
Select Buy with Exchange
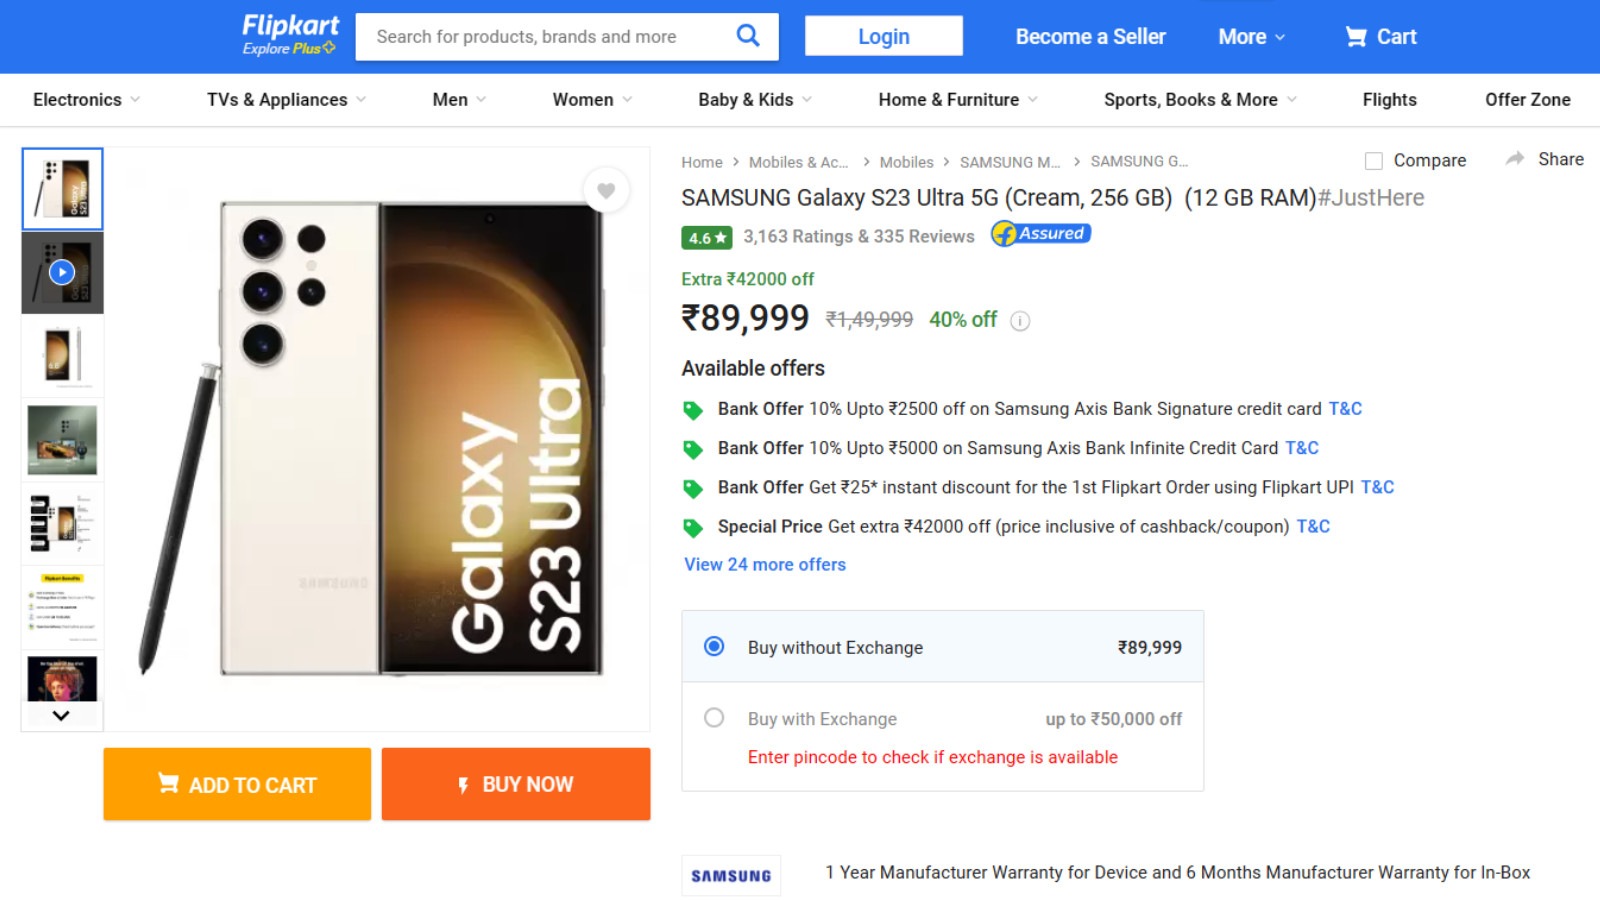[714, 718]
